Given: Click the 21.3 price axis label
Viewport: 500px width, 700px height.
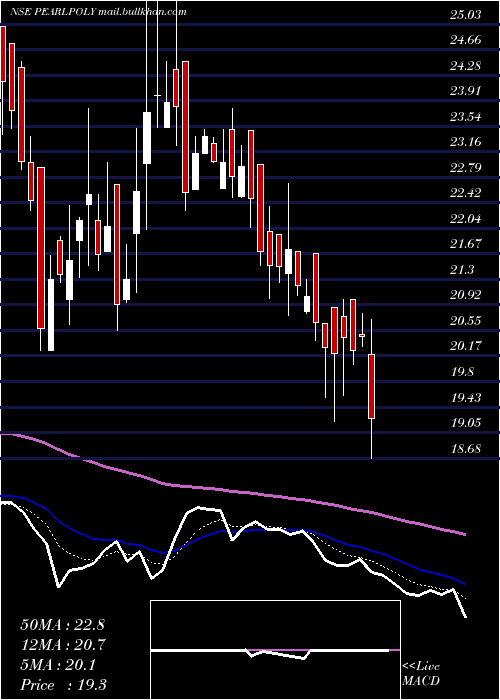Looking at the screenshot, I should coord(462,271).
